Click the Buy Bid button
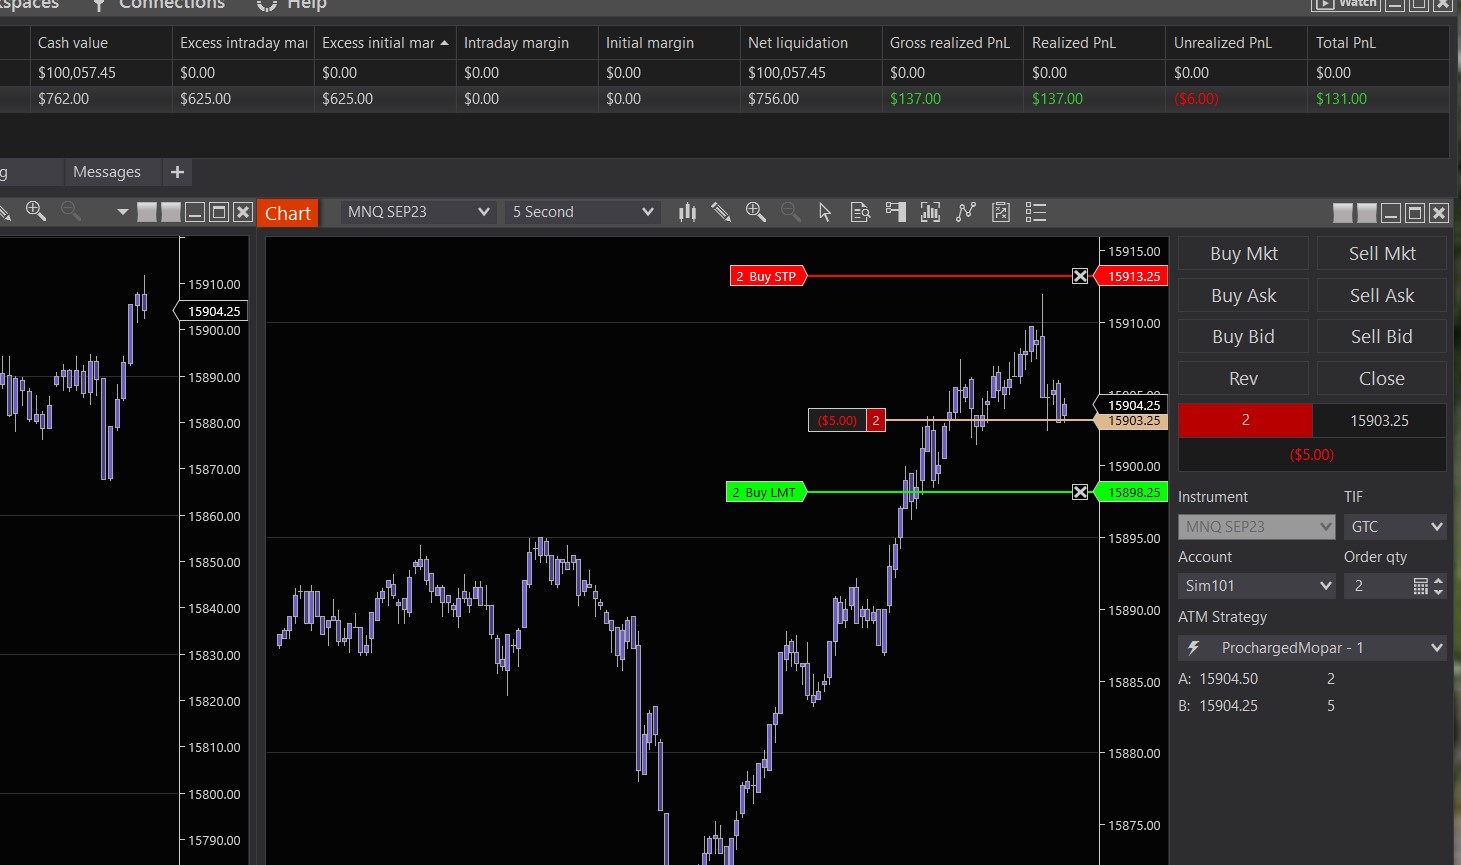The height and width of the screenshot is (865, 1461). (x=1243, y=337)
